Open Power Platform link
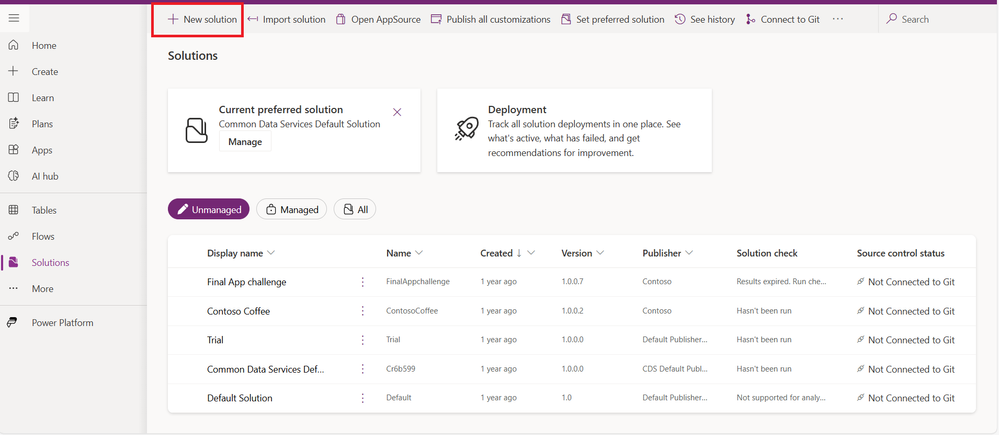999x435 pixels. point(62,322)
